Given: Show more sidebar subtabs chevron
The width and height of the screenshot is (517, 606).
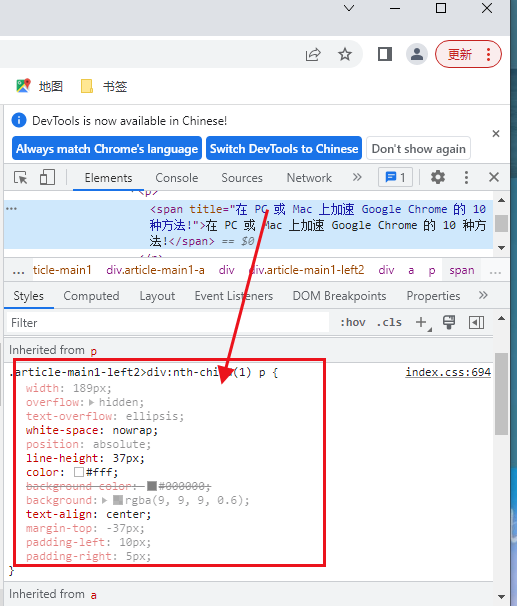Looking at the screenshot, I should click(x=483, y=295).
